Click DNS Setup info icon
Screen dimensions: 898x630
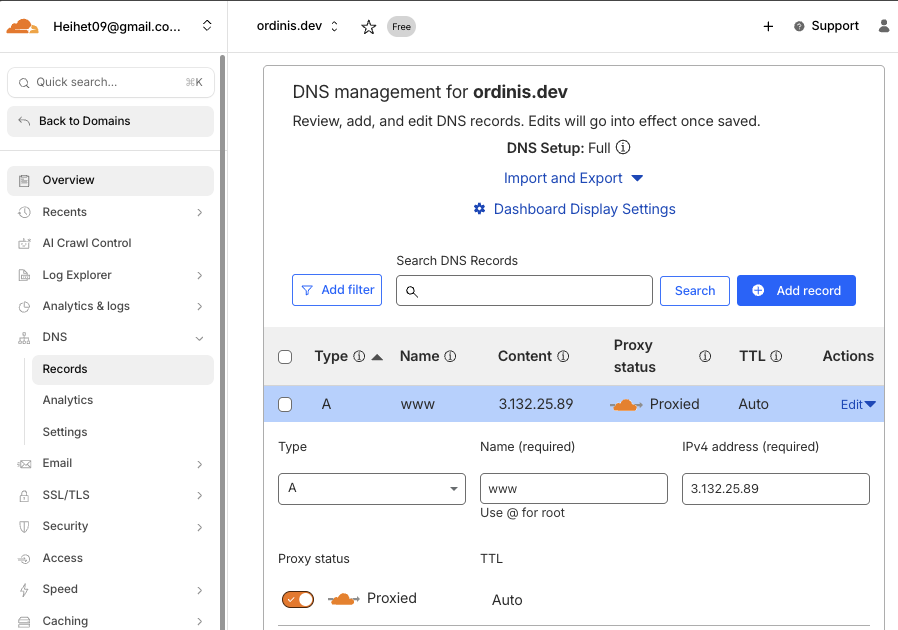[x=623, y=148]
